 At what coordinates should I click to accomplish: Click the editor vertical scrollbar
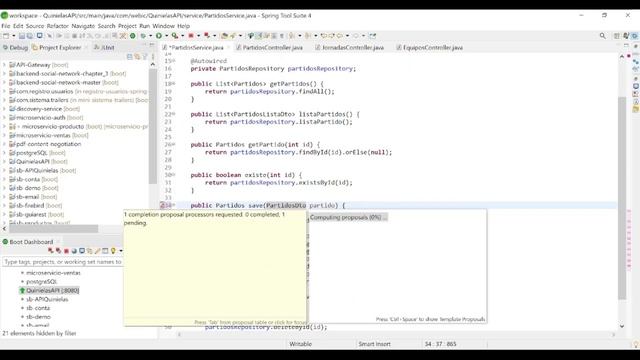point(622,198)
